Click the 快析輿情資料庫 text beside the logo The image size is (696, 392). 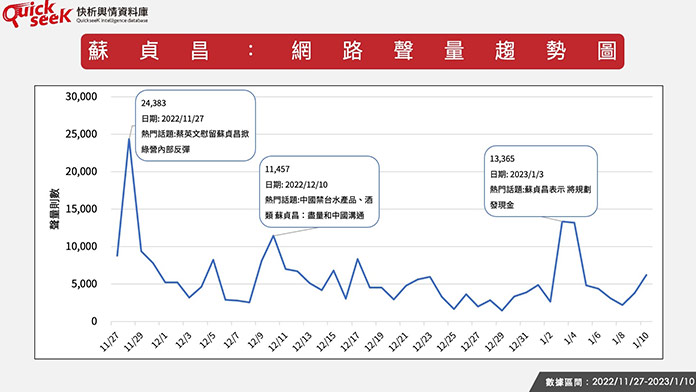point(112,12)
